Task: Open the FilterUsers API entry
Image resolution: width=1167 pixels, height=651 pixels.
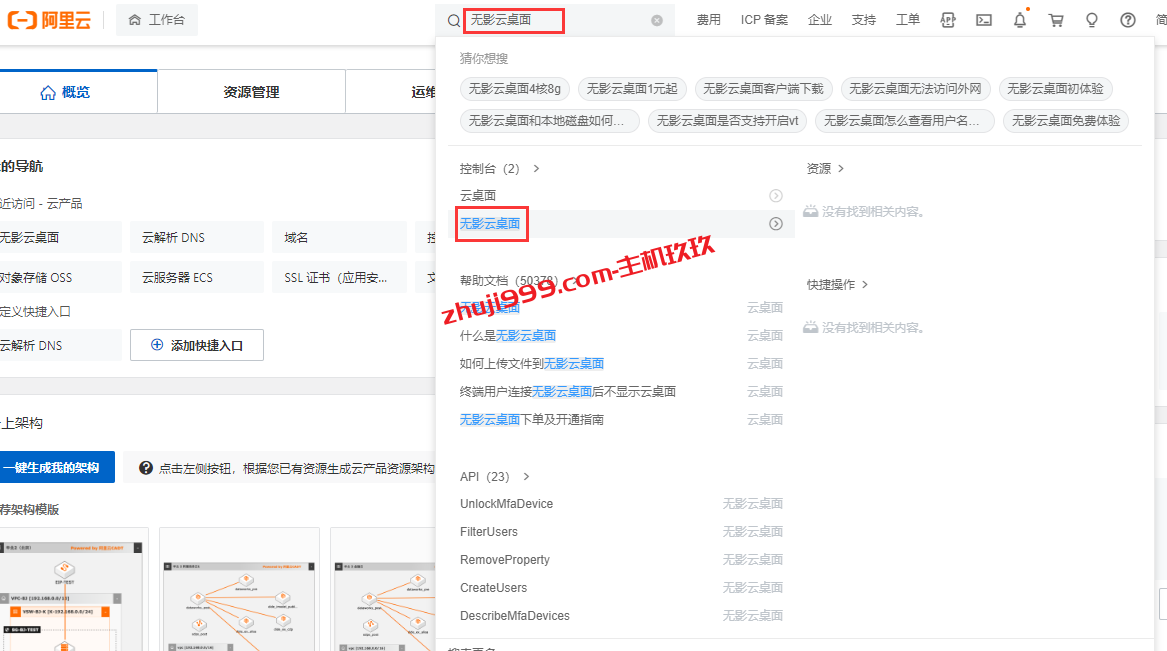Action: pyautogui.click(x=488, y=532)
